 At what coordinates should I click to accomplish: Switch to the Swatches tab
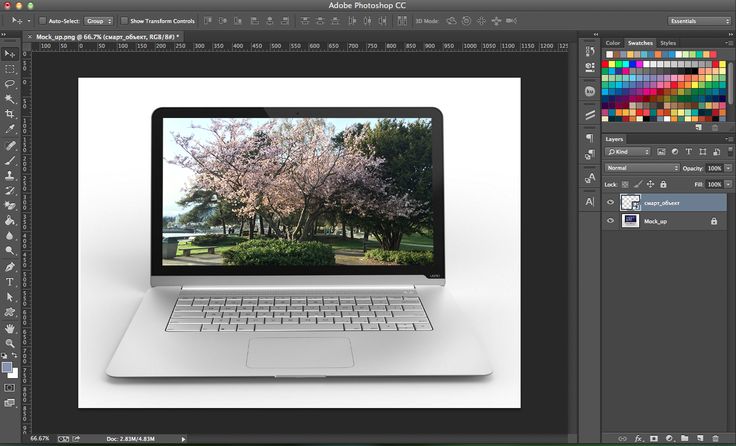tap(640, 43)
